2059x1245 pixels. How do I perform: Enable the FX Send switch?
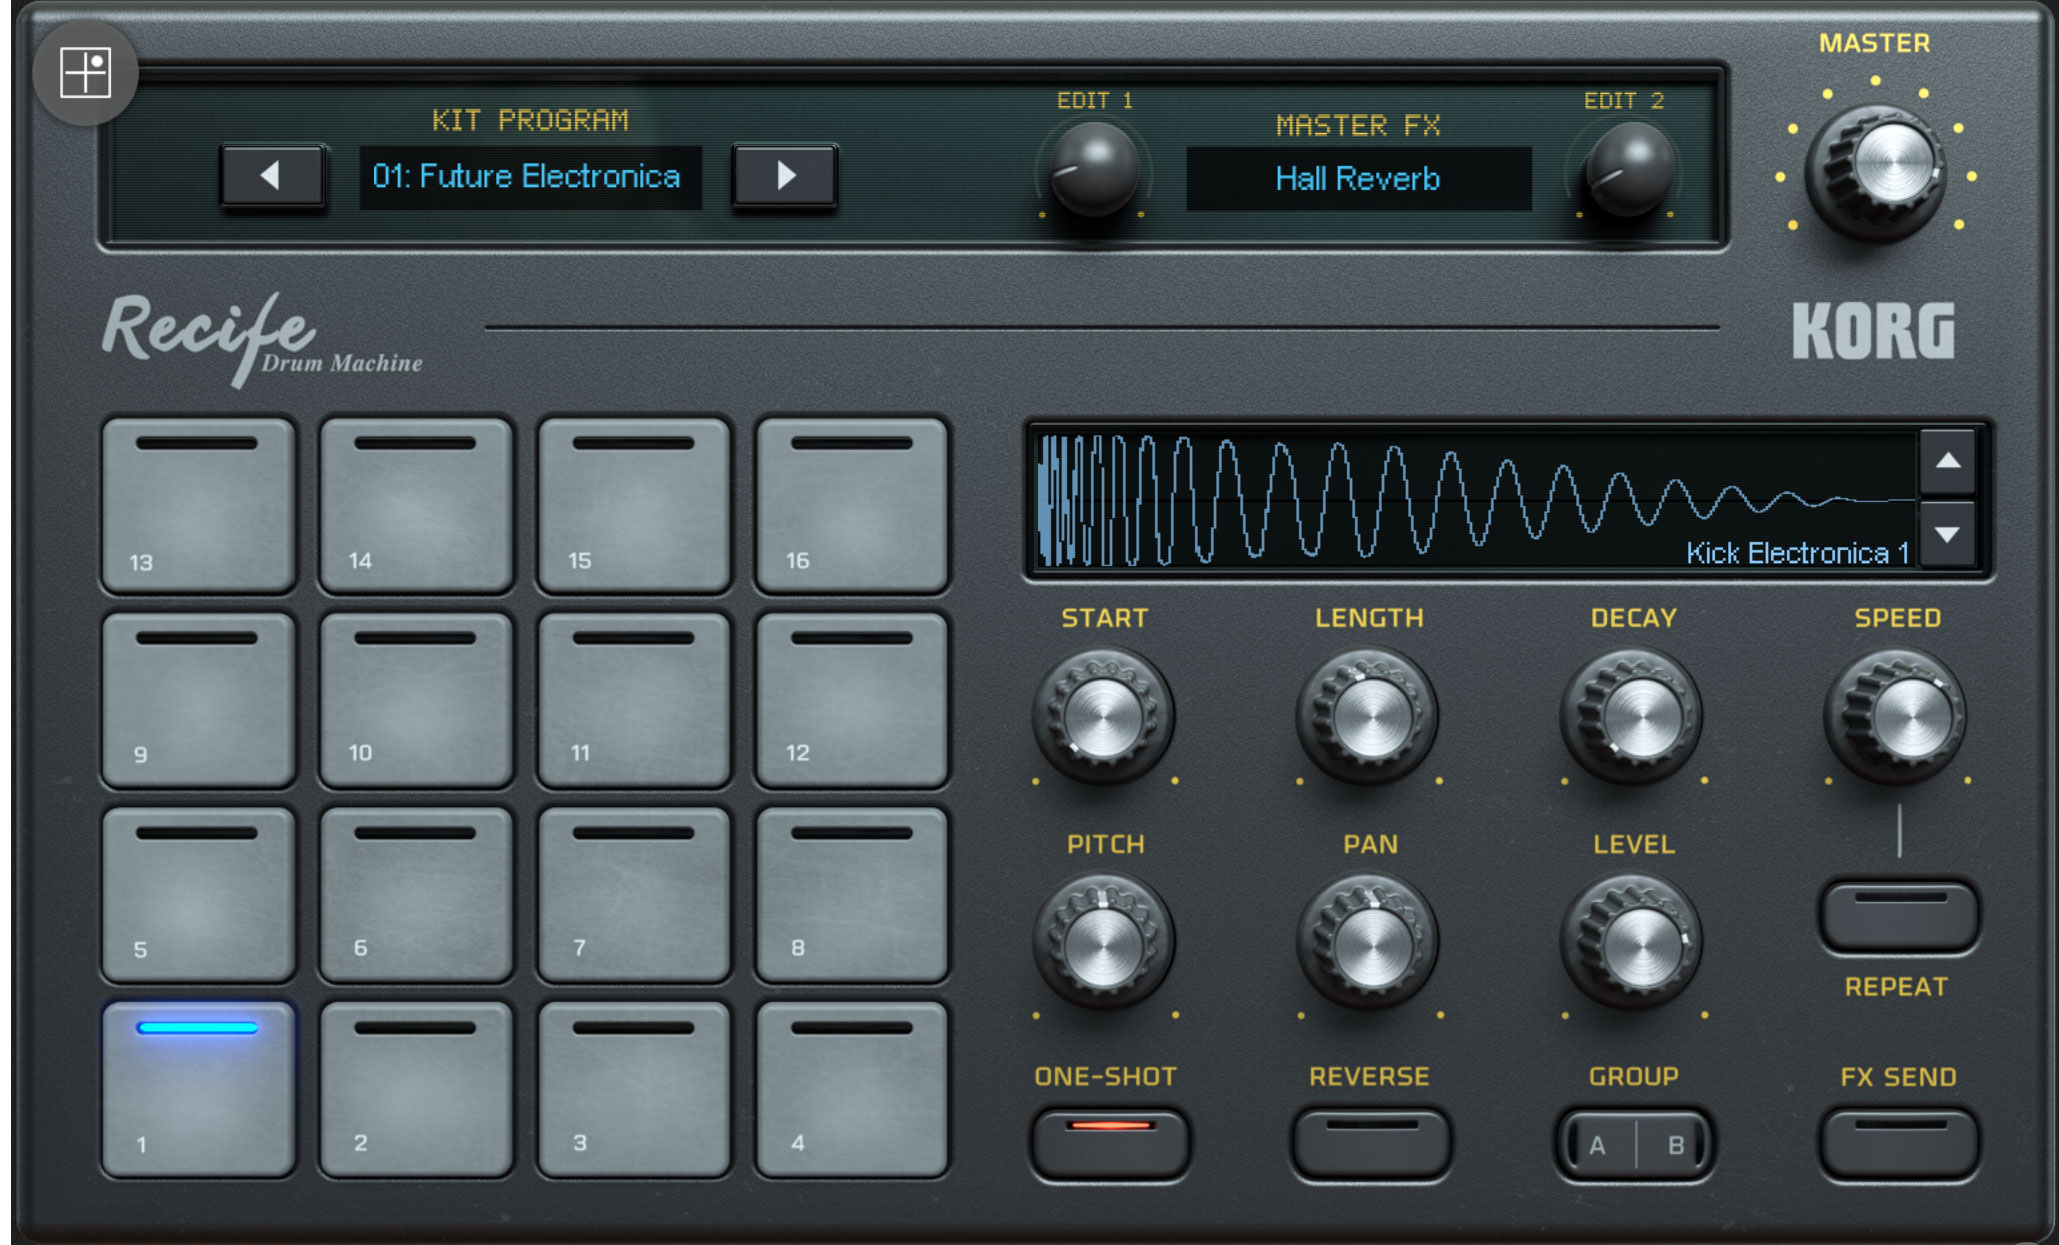[1899, 1143]
